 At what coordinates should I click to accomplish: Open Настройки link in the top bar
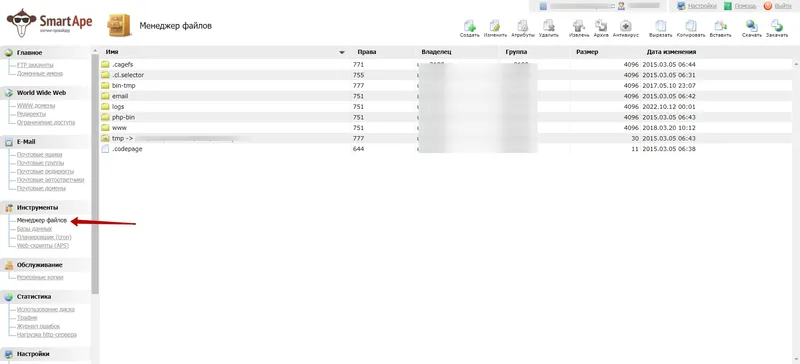pos(702,6)
